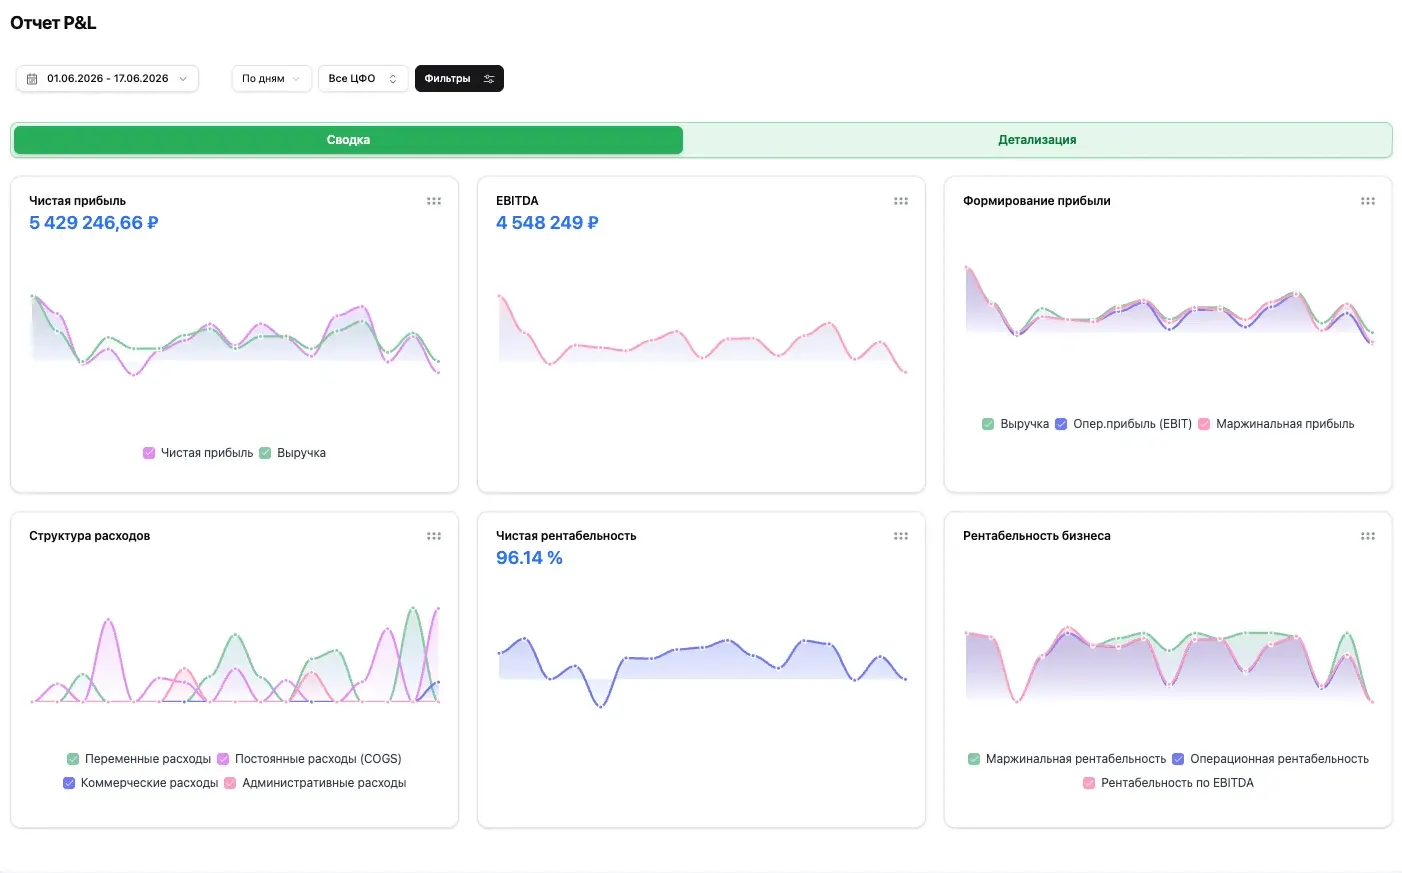Viewport: 1402px width, 873px height.
Task: Open date range 01.06.2026 - 17.06.2026 dropdown
Action: point(107,79)
